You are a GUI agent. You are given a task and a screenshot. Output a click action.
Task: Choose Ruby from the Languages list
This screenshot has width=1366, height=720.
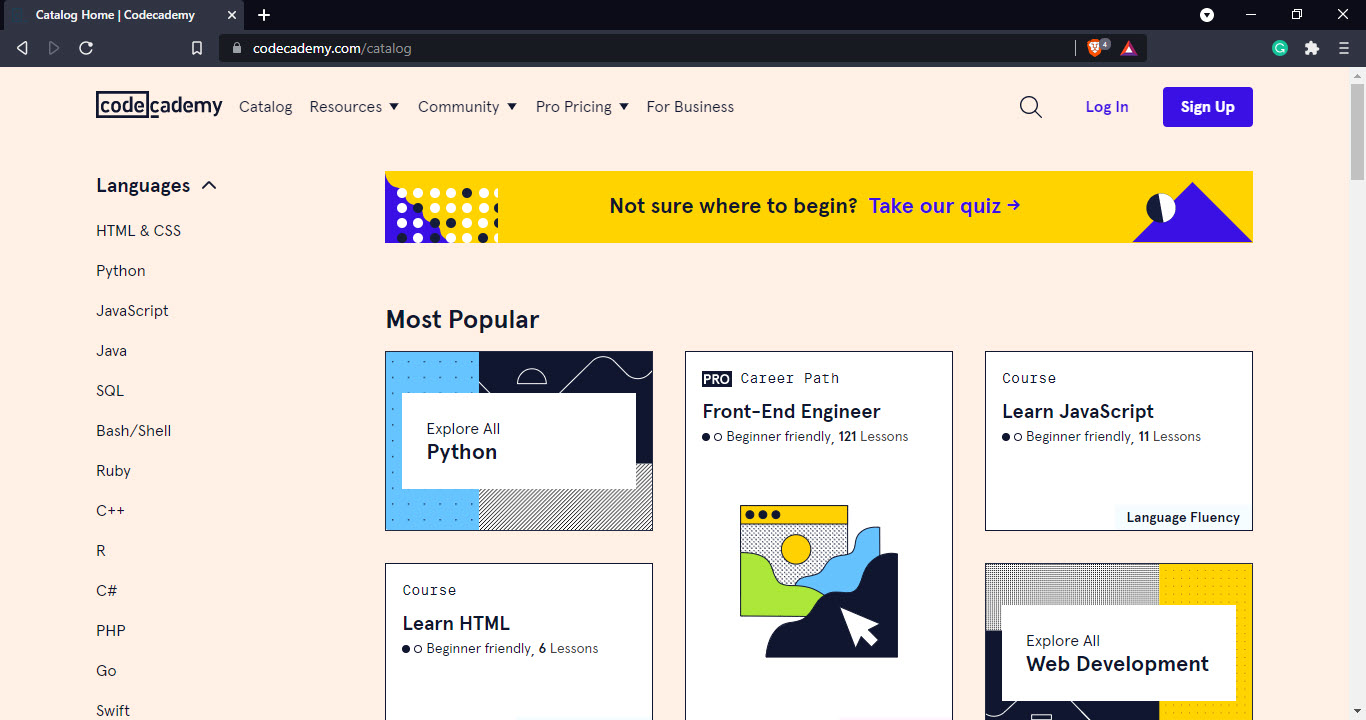[x=113, y=471]
